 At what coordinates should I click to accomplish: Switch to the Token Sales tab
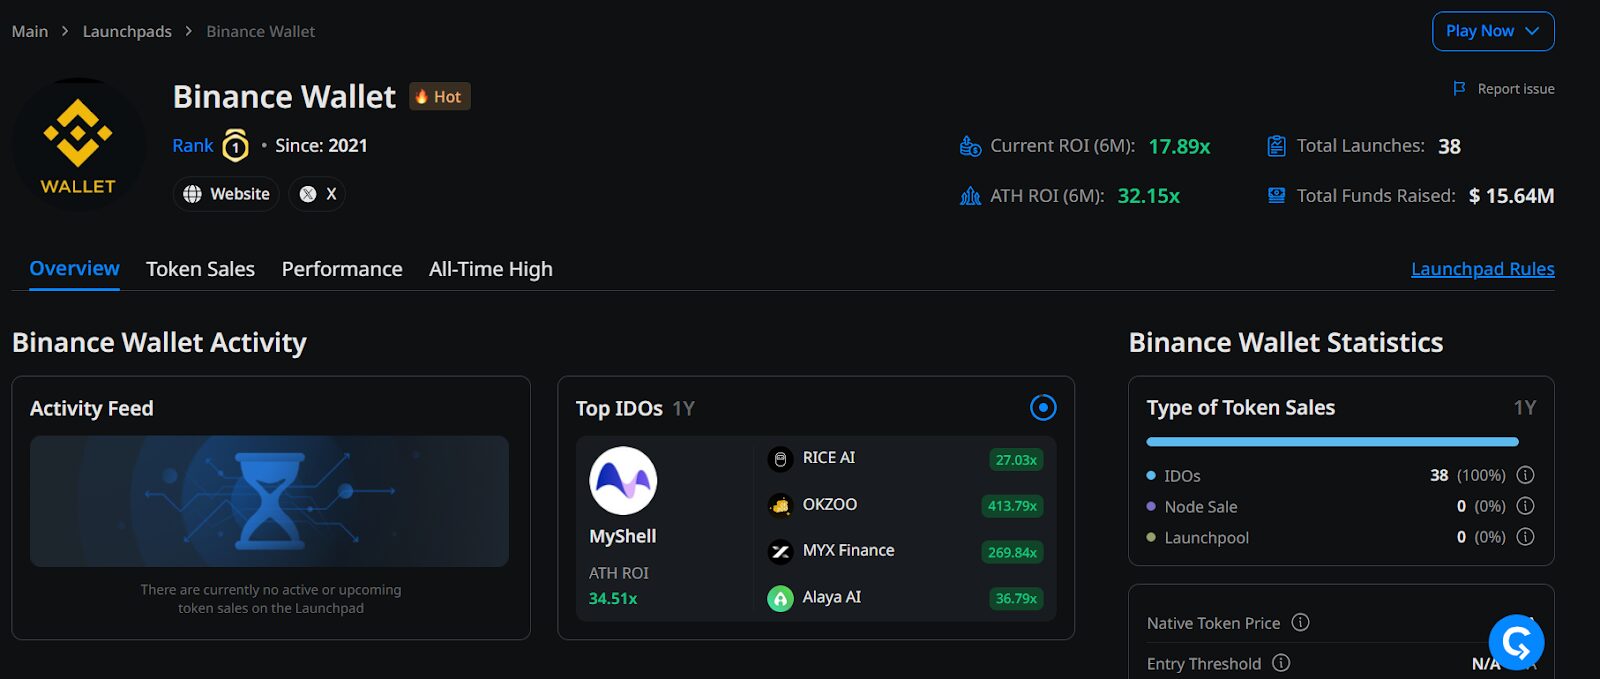pyautogui.click(x=200, y=269)
